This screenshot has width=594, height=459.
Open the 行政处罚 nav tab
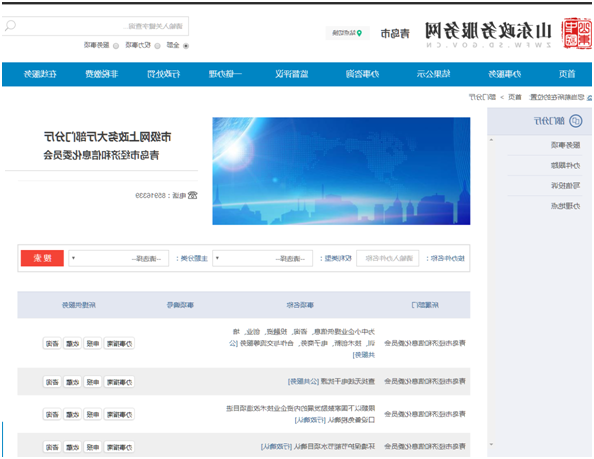click(164, 74)
